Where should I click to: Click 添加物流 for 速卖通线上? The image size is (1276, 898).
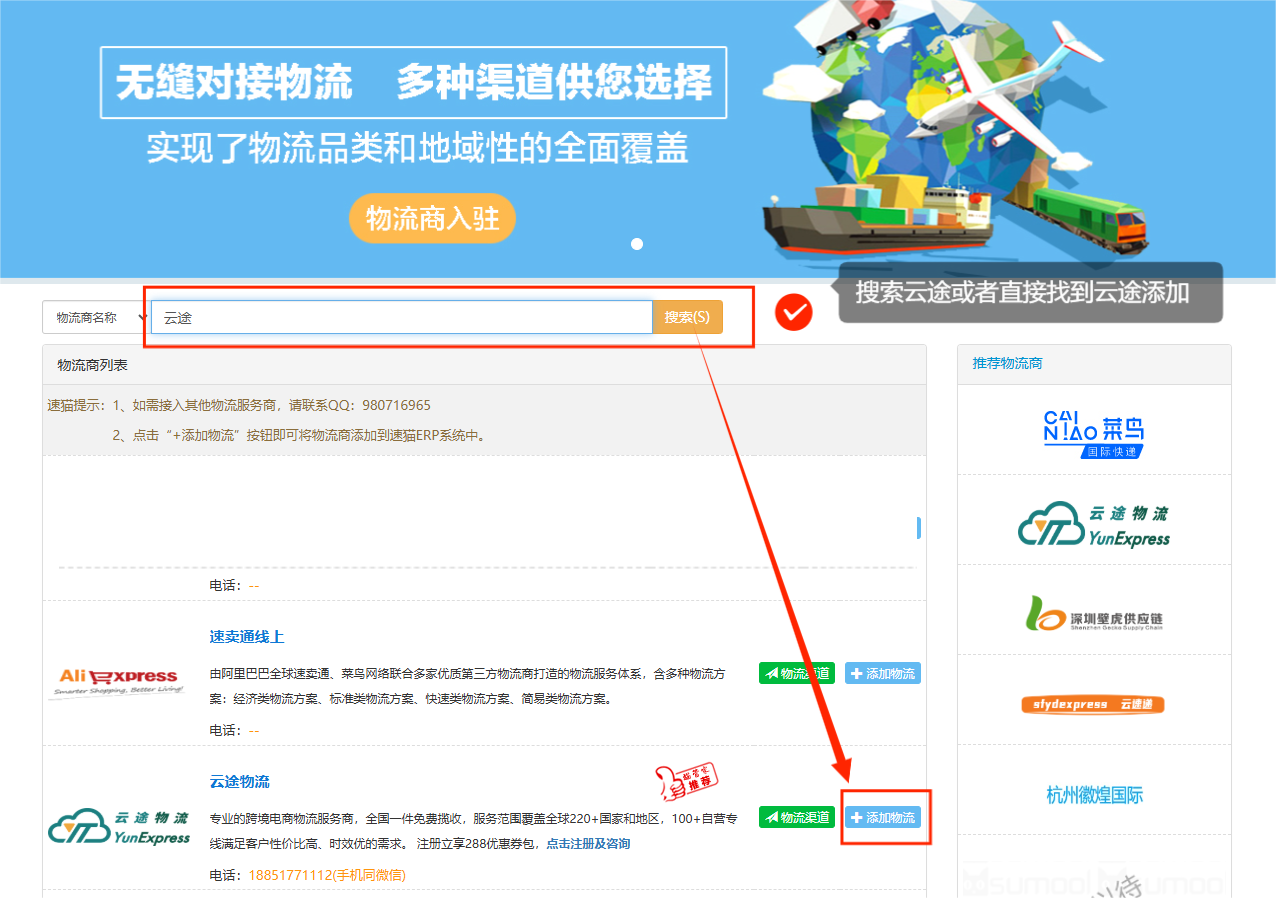[x=882, y=674]
